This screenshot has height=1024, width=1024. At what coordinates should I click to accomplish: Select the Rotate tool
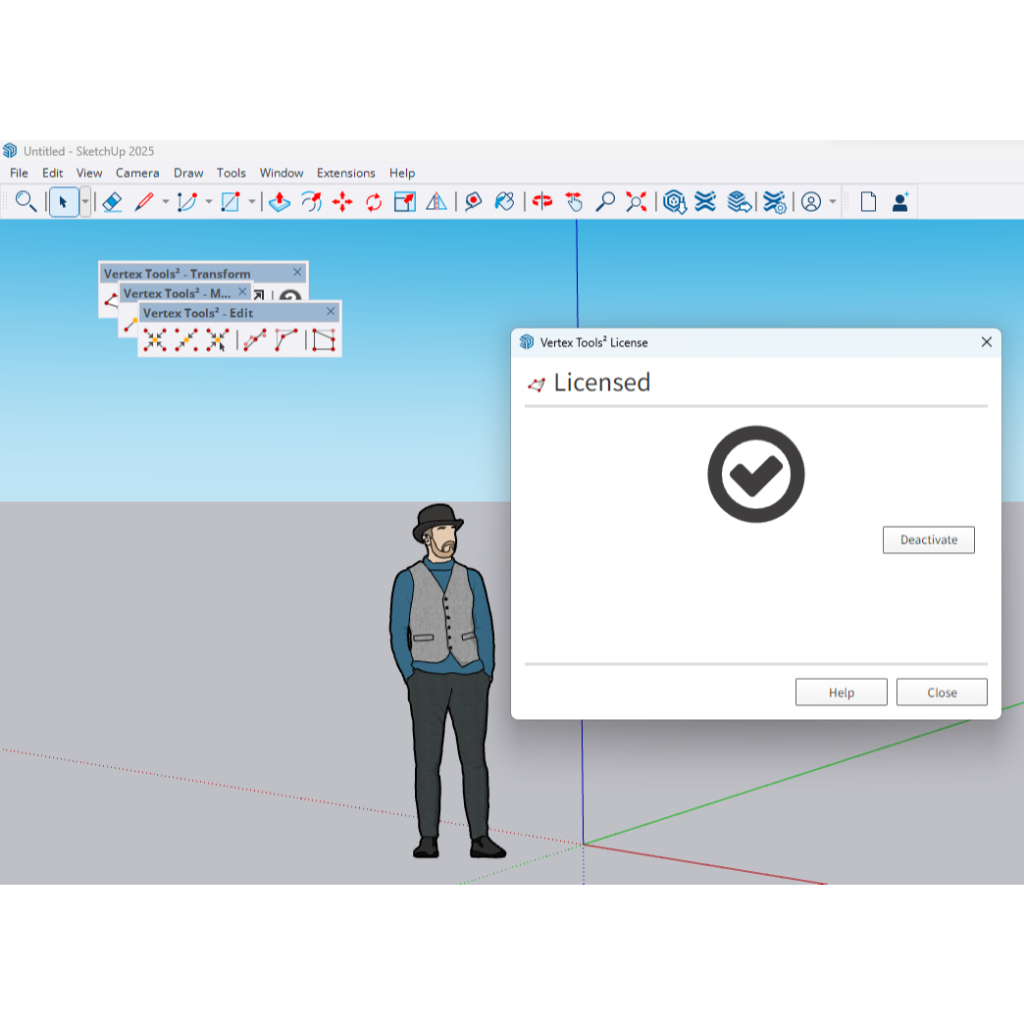point(373,202)
